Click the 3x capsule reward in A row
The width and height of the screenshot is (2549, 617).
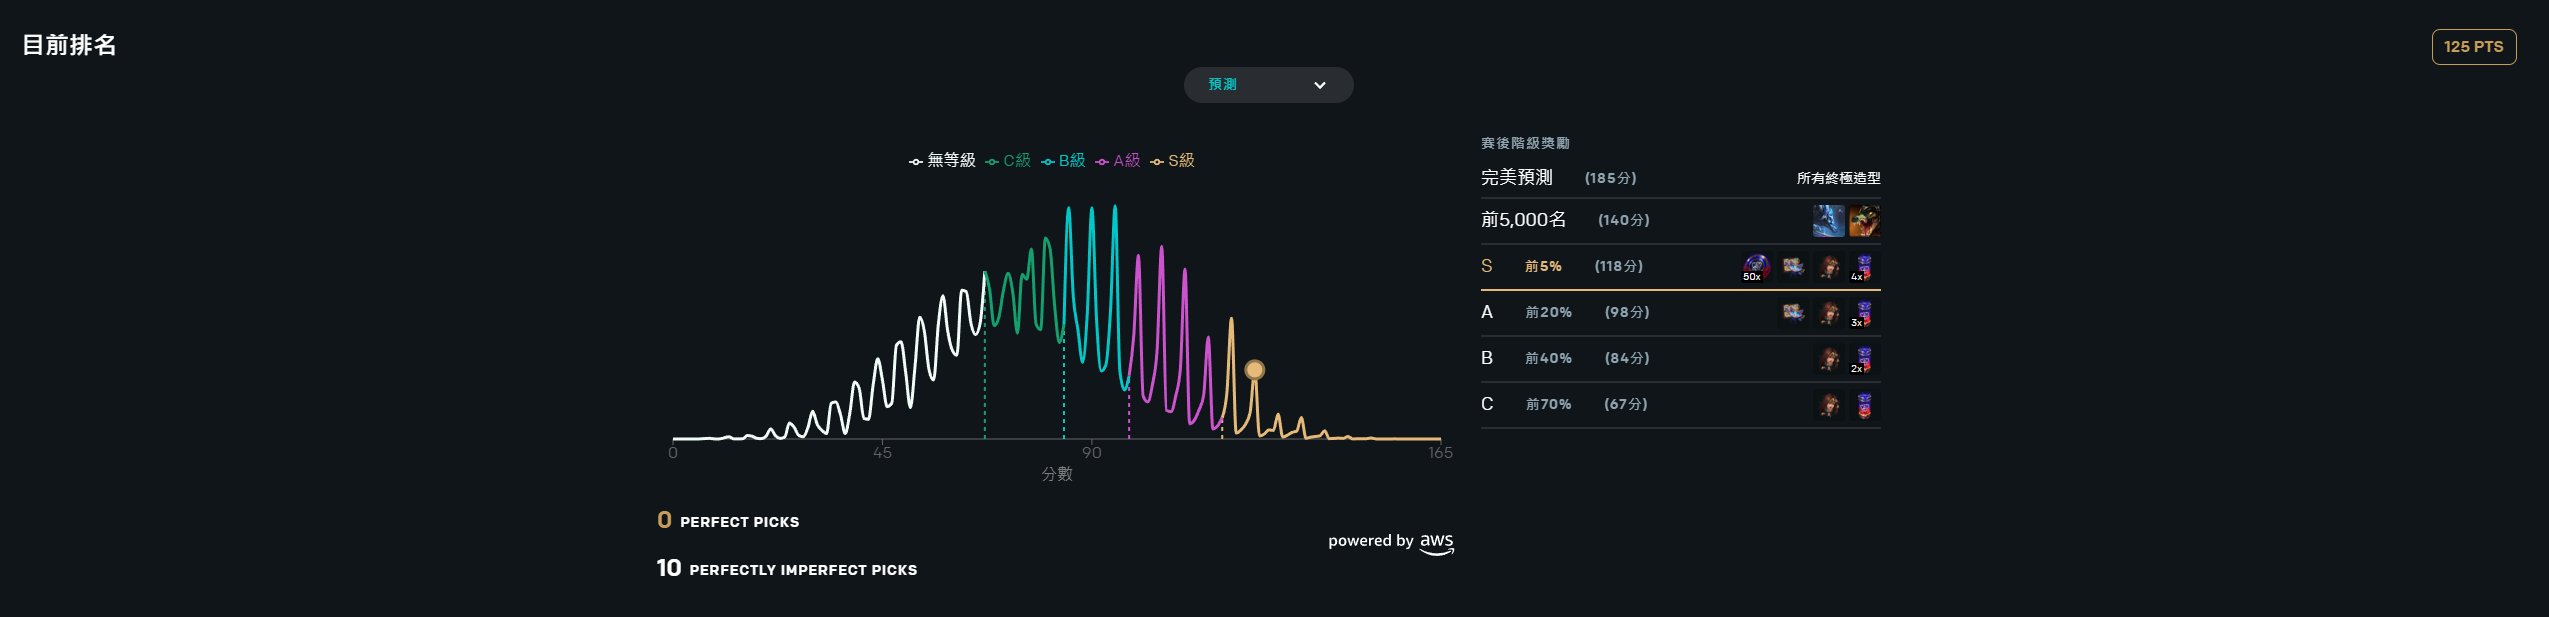pyautogui.click(x=1863, y=313)
